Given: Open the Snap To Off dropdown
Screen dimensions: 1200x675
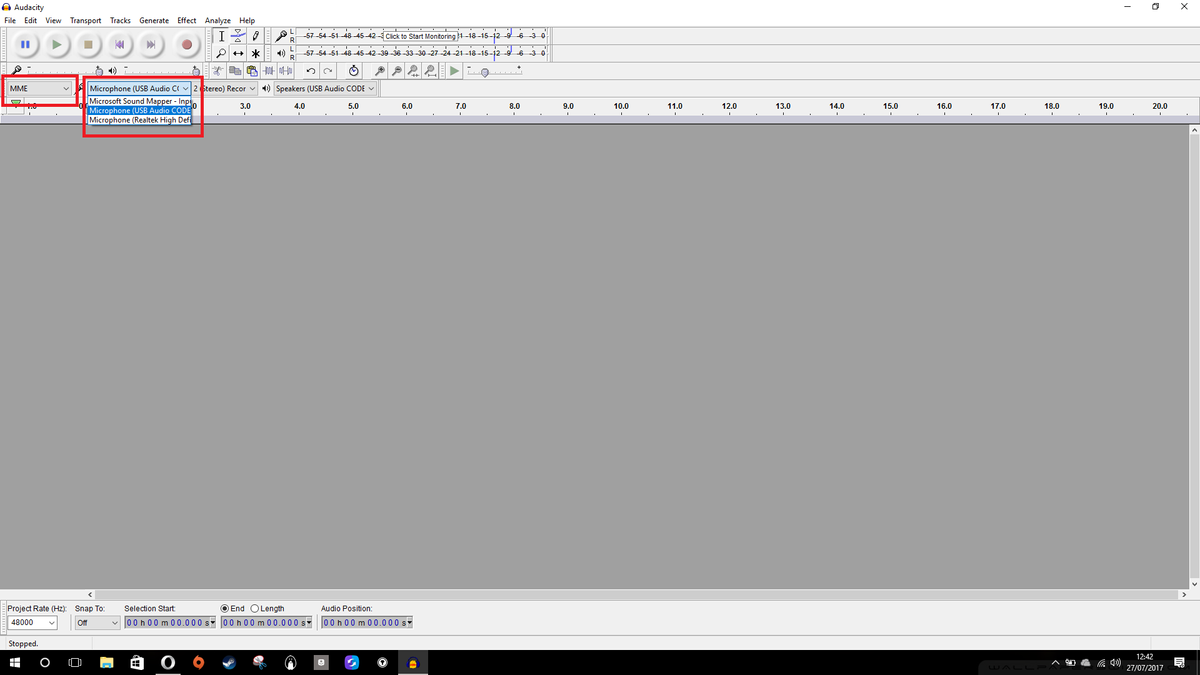Looking at the screenshot, I should [98, 623].
